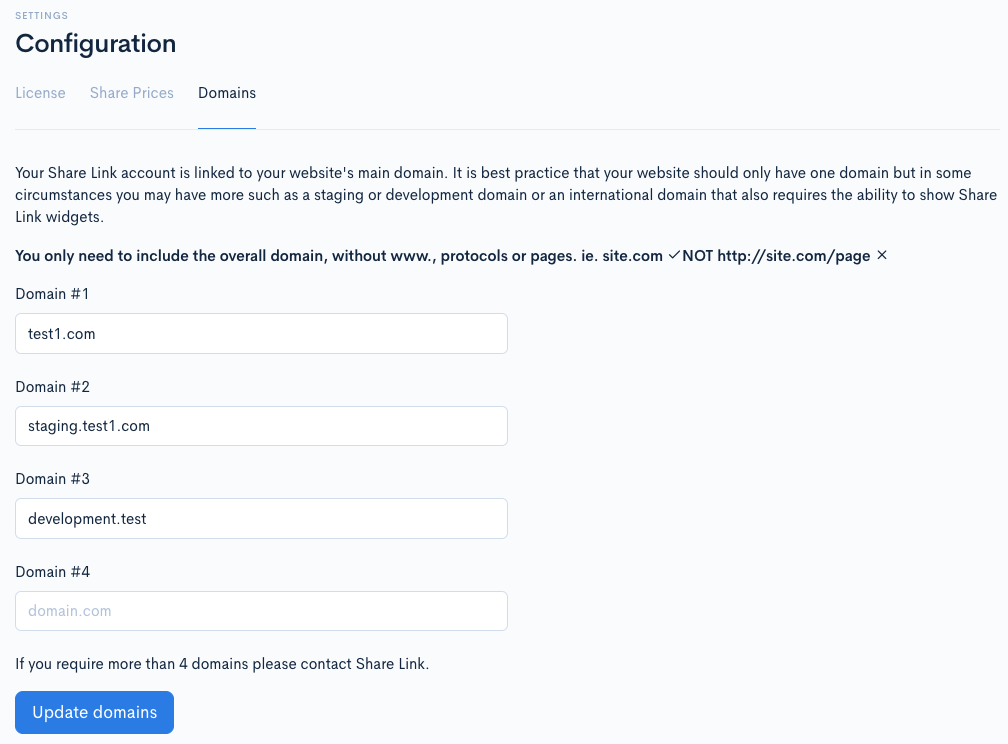
Task: Open the Share Prices tab
Action: [x=131, y=93]
